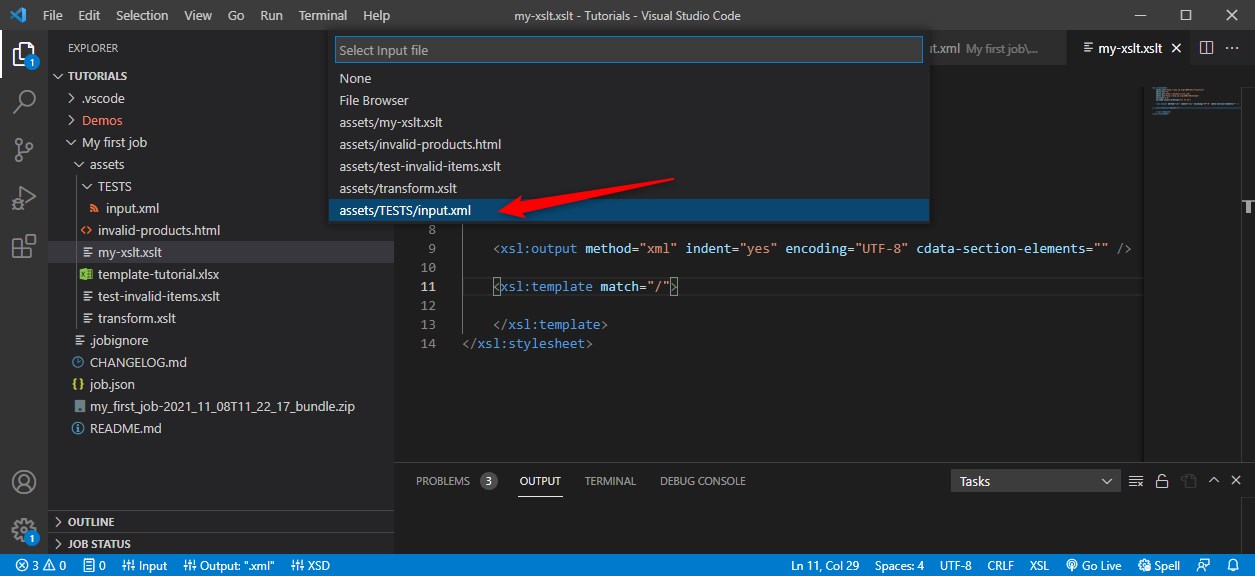Open the output channel Tasks dropdown
This screenshot has height=576, width=1255.
coord(1035,481)
